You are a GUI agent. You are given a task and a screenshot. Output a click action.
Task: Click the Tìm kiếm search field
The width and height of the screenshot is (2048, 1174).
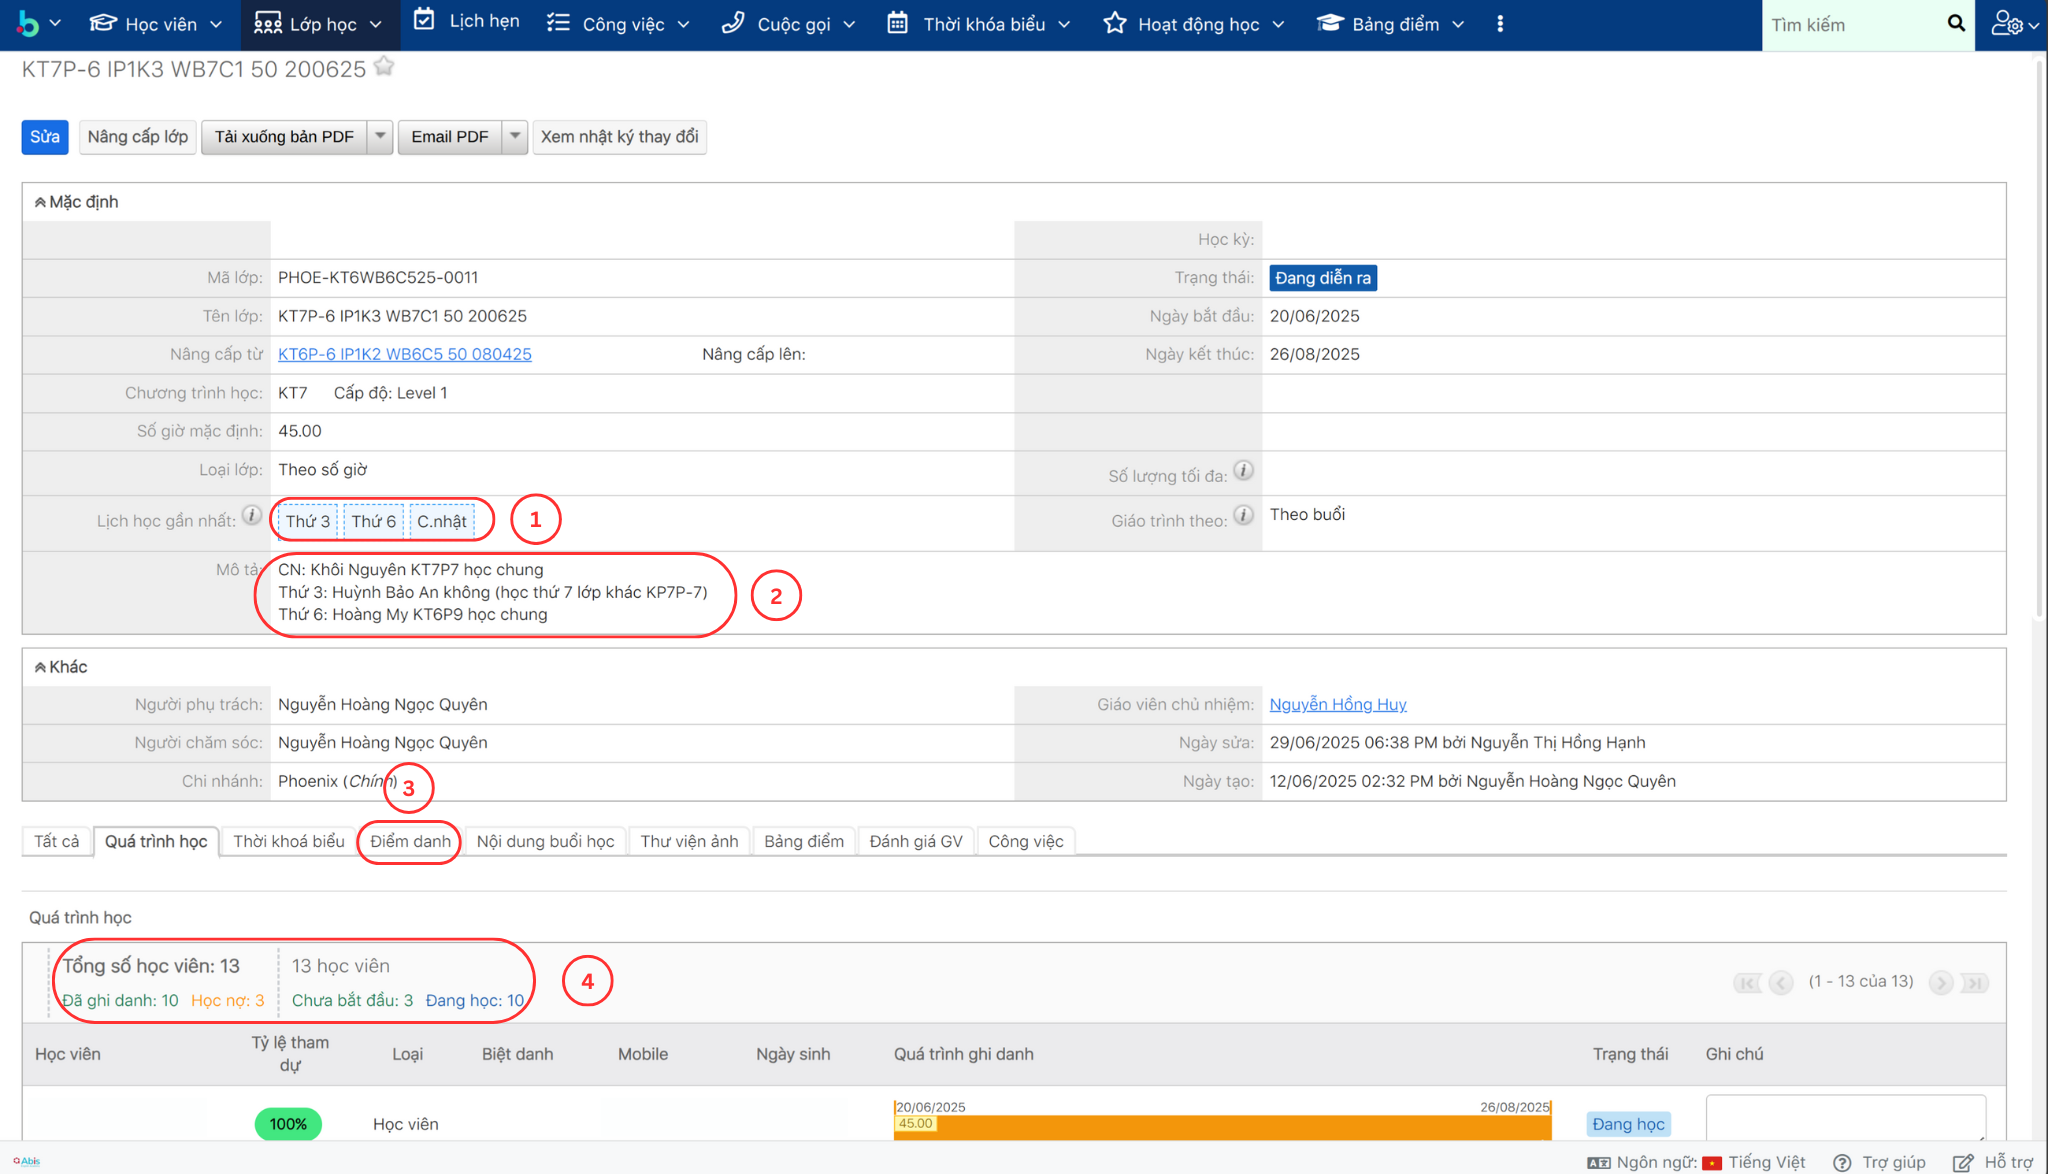[x=1850, y=25]
